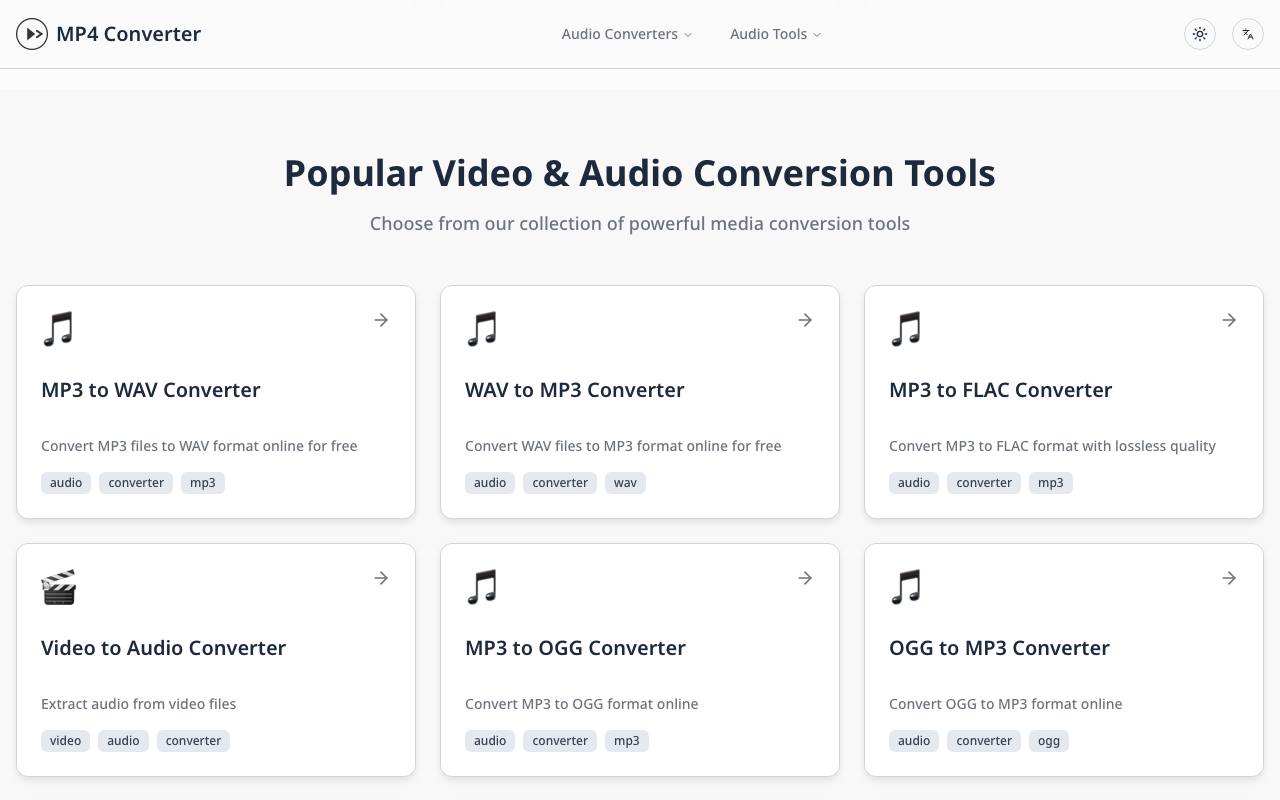Image resolution: width=1280 pixels, height=800 pixels.
Task: Open the OGG to MP3 Converter title link
Action: point(999,648)
